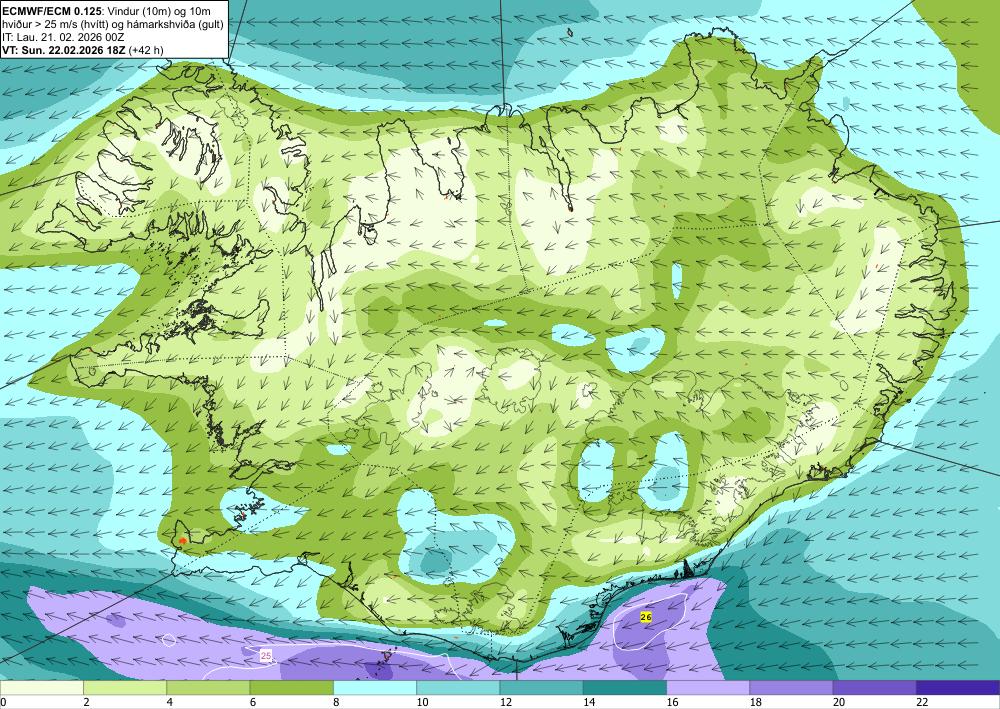
Task: Click the "IT: Lau. 21. 02. 2026 00Z" line
Action: [x=63, y=37]
